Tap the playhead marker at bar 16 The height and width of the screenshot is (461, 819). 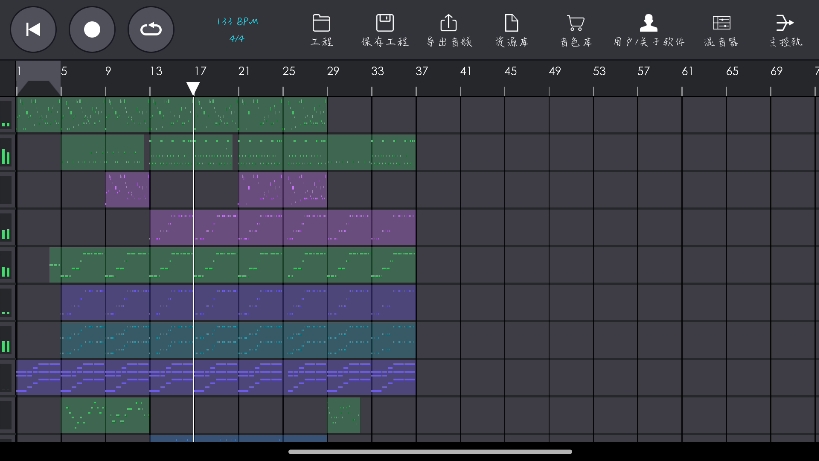click(193, 88)
